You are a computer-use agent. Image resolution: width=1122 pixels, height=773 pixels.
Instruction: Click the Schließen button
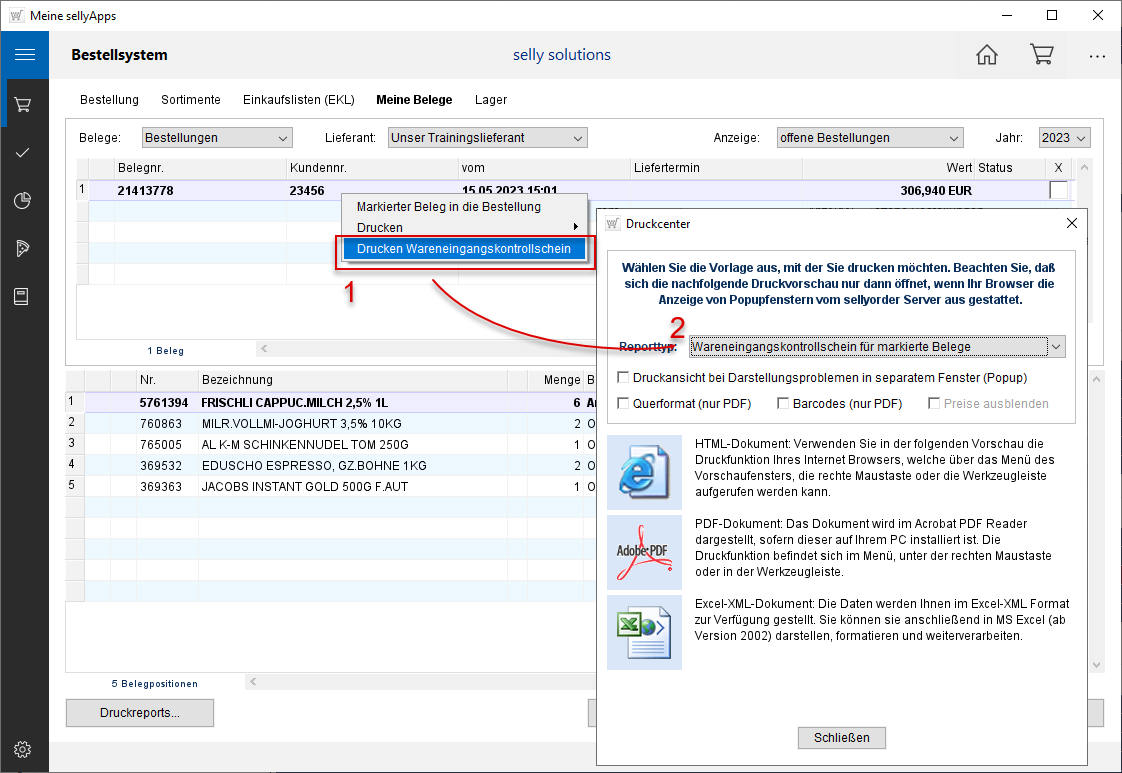[841, 738]
